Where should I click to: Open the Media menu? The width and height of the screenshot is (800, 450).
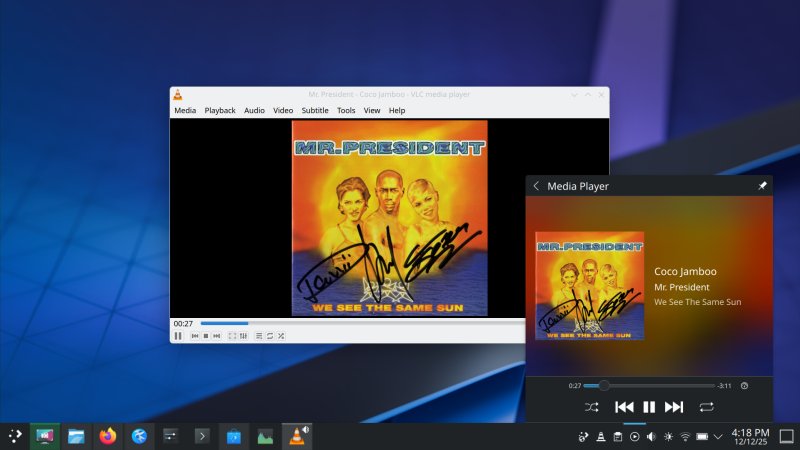tap(185, 110)
